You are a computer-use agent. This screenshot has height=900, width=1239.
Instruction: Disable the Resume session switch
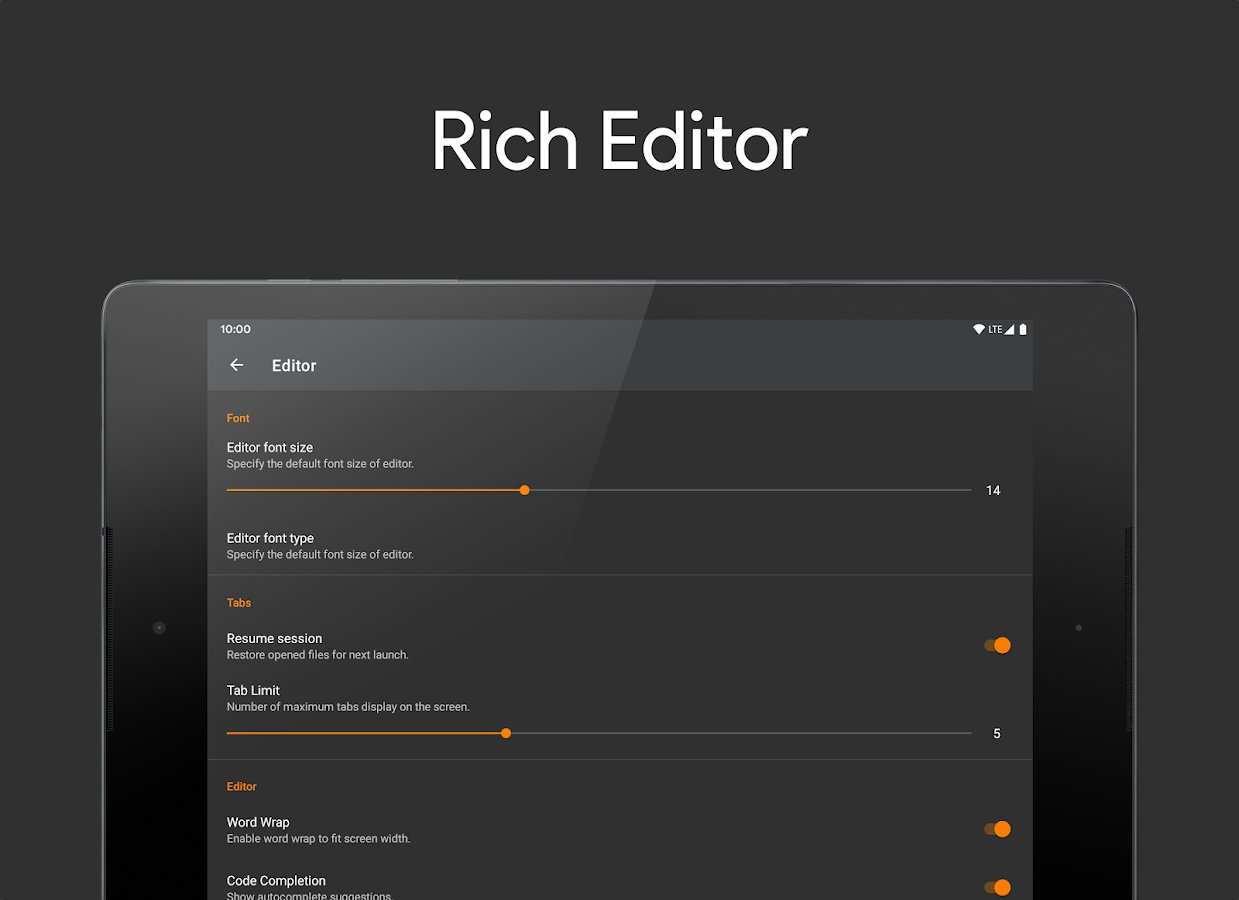(997, 645)
